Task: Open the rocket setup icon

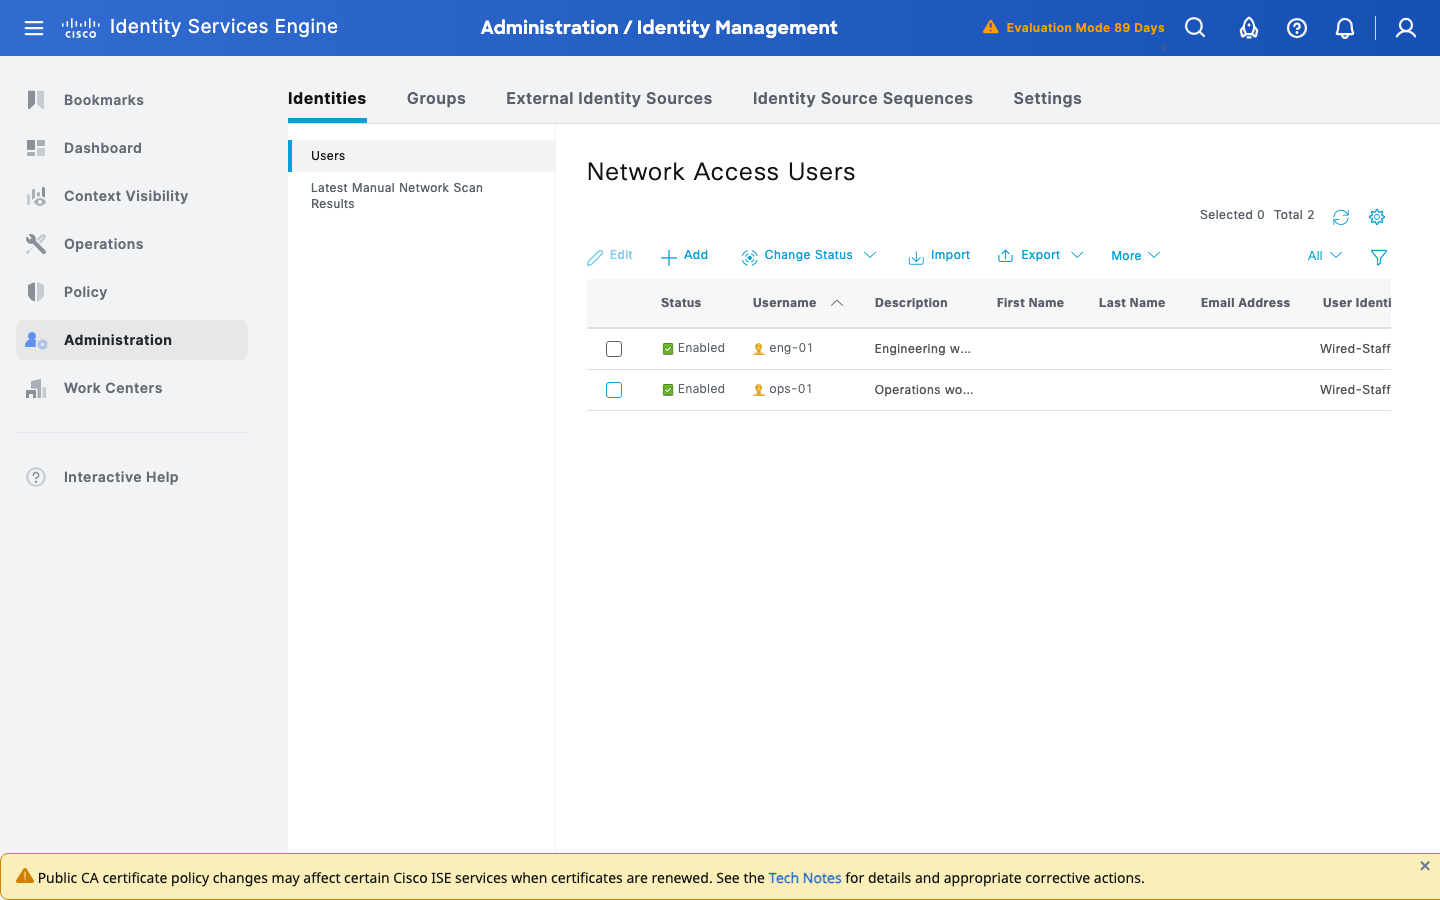Action: [x=1249, y=28]
